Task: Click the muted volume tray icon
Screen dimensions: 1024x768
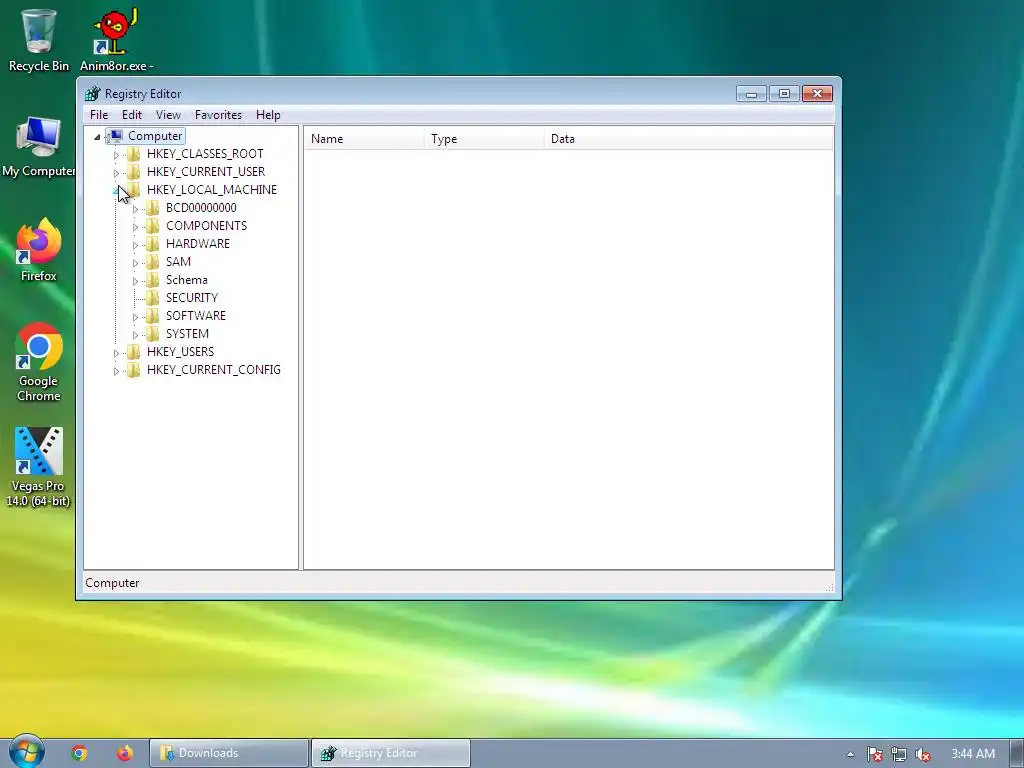Action: tap(923, 754)
